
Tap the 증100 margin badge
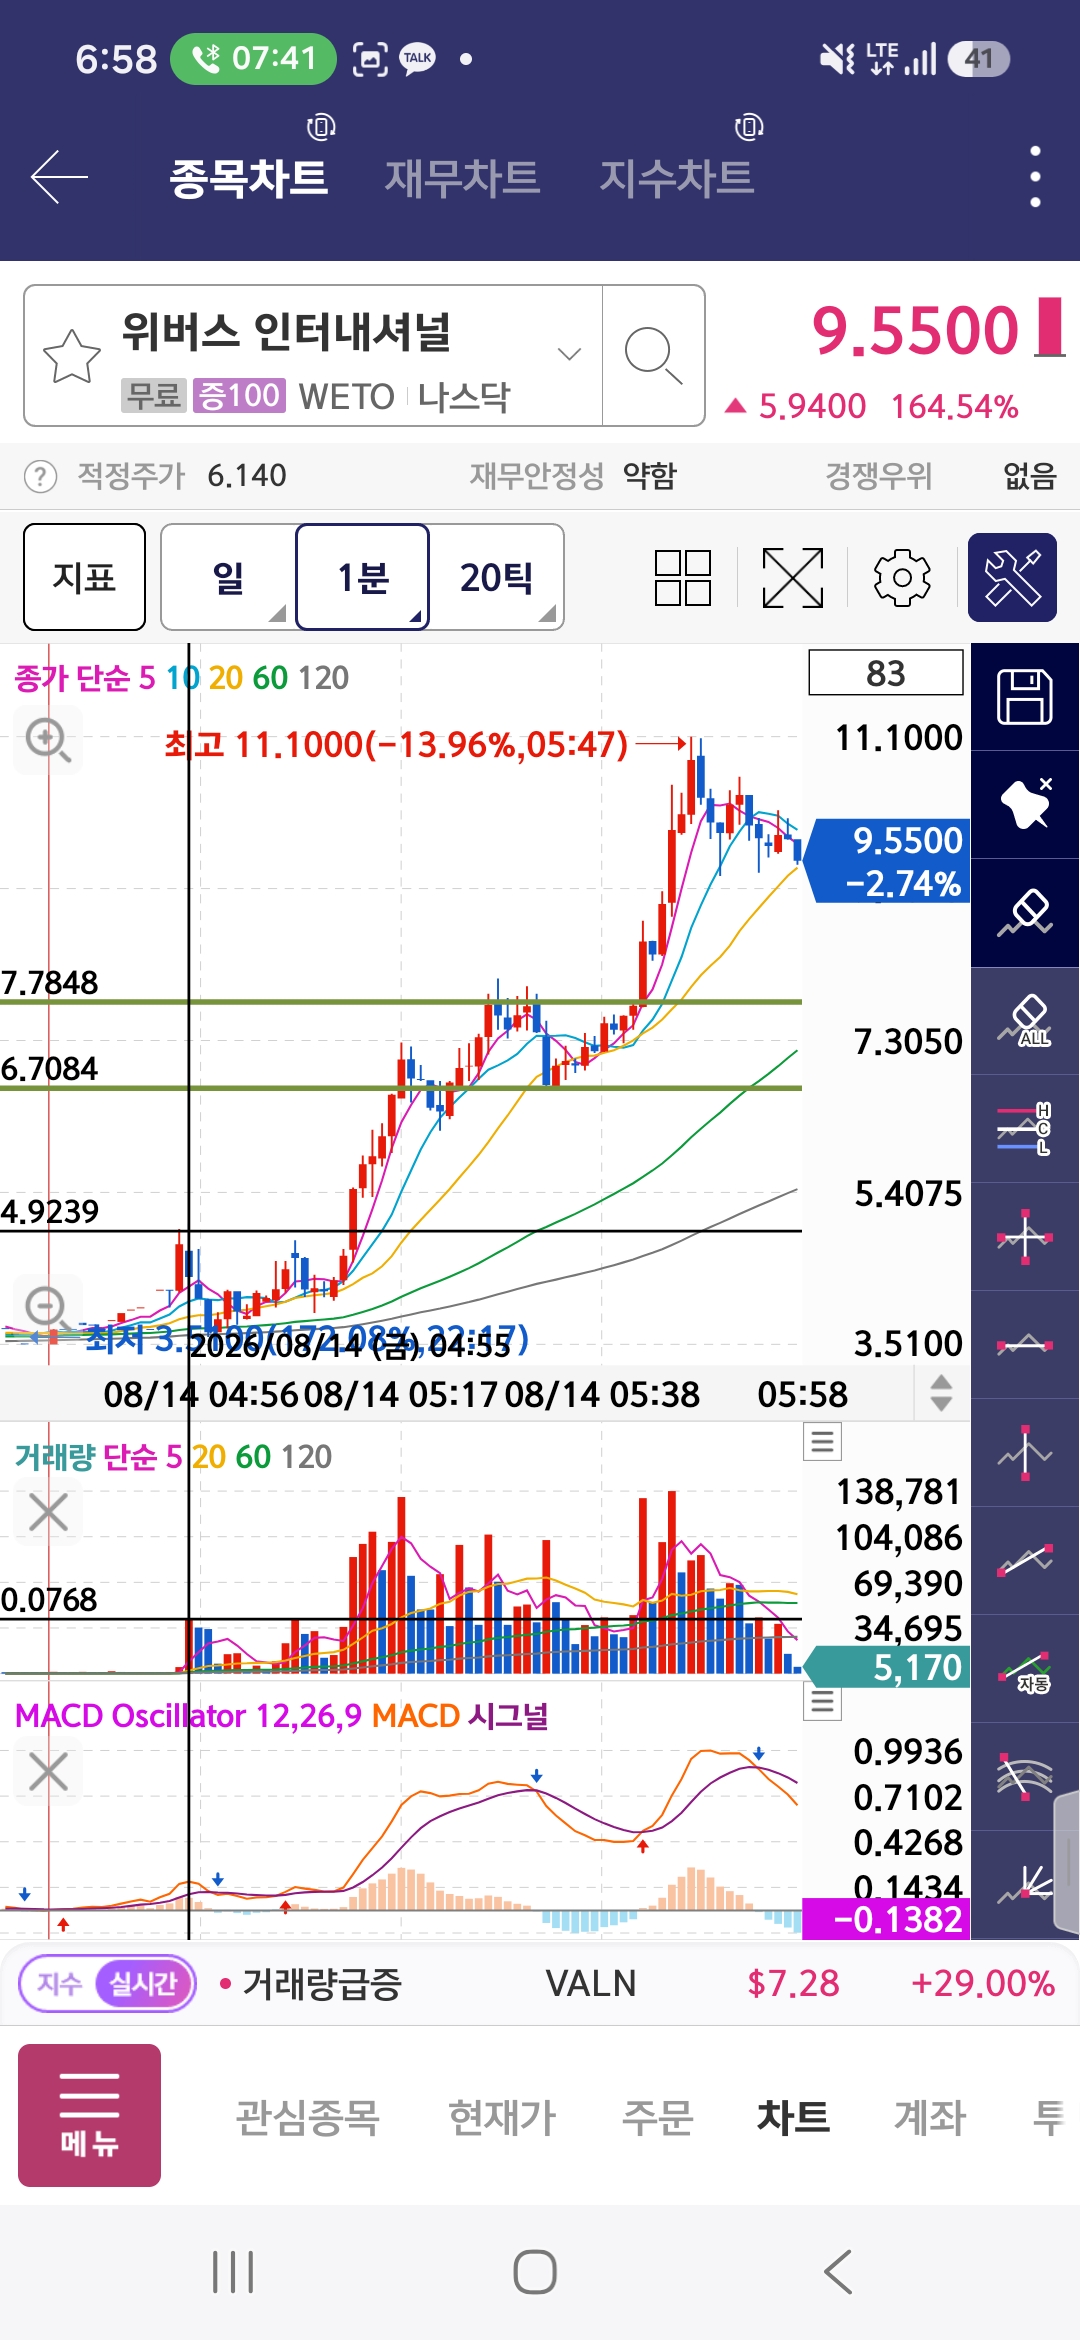[x=239, y=396]
